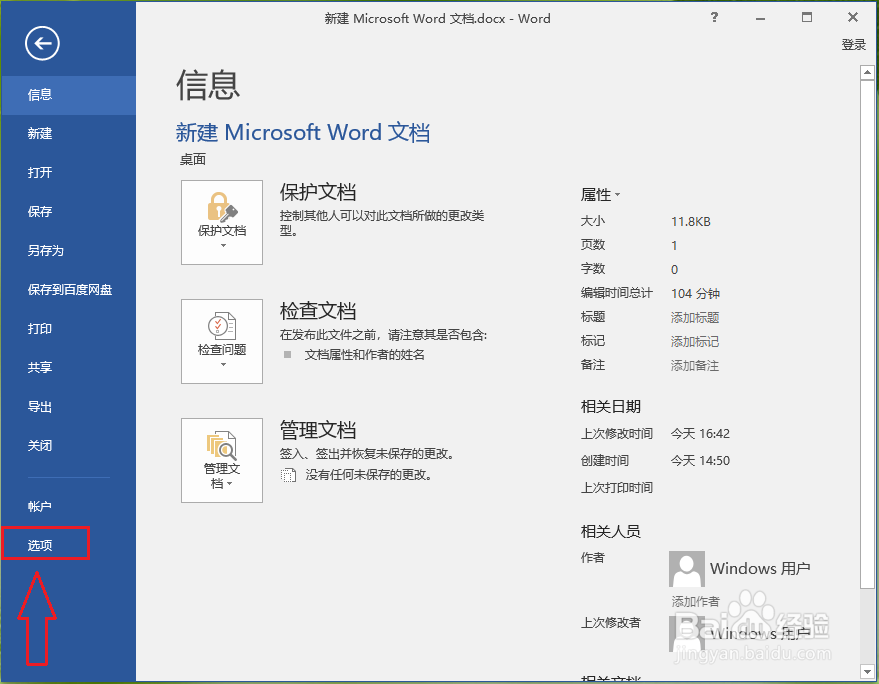
Task: Expand the 属性 properties dropdown
Action: click(600, 195)
